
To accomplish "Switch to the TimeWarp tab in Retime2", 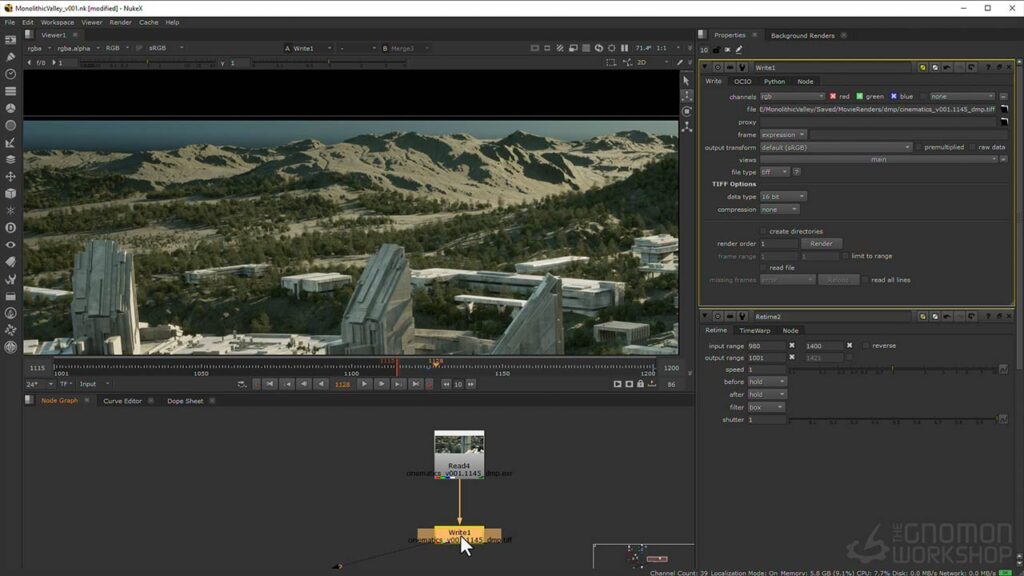I will coord(754,330).
